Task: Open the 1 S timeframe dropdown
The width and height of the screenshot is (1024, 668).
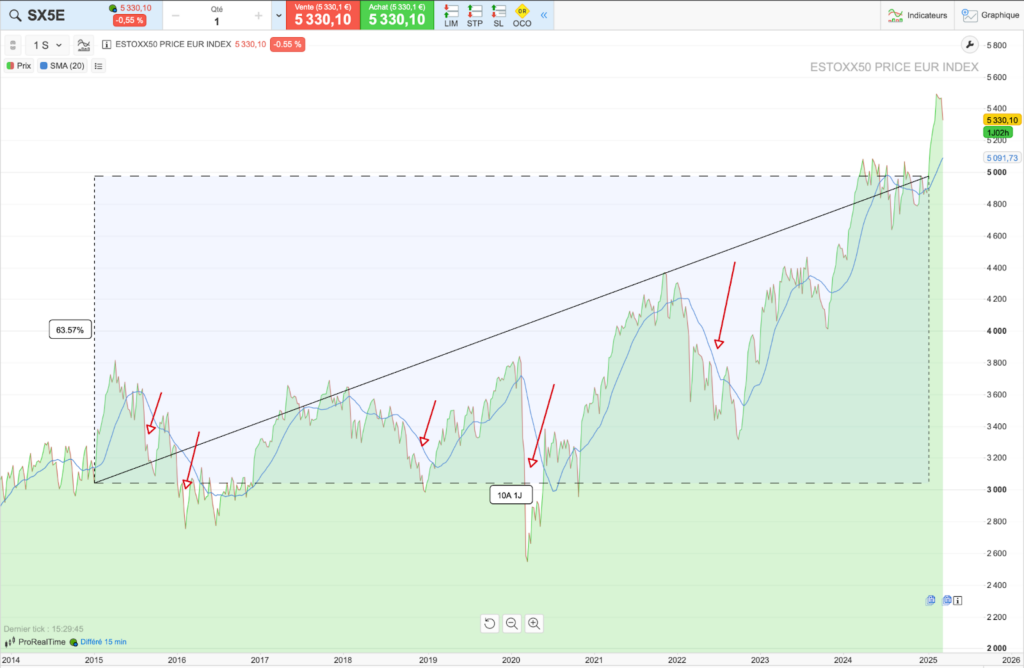Action: click(x=48, y=45)
